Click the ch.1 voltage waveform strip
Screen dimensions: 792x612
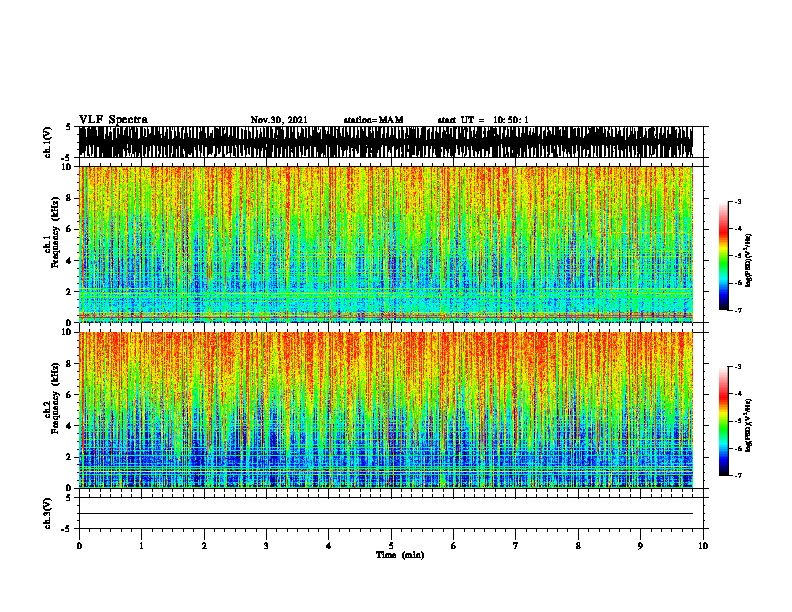coord(386,142)
